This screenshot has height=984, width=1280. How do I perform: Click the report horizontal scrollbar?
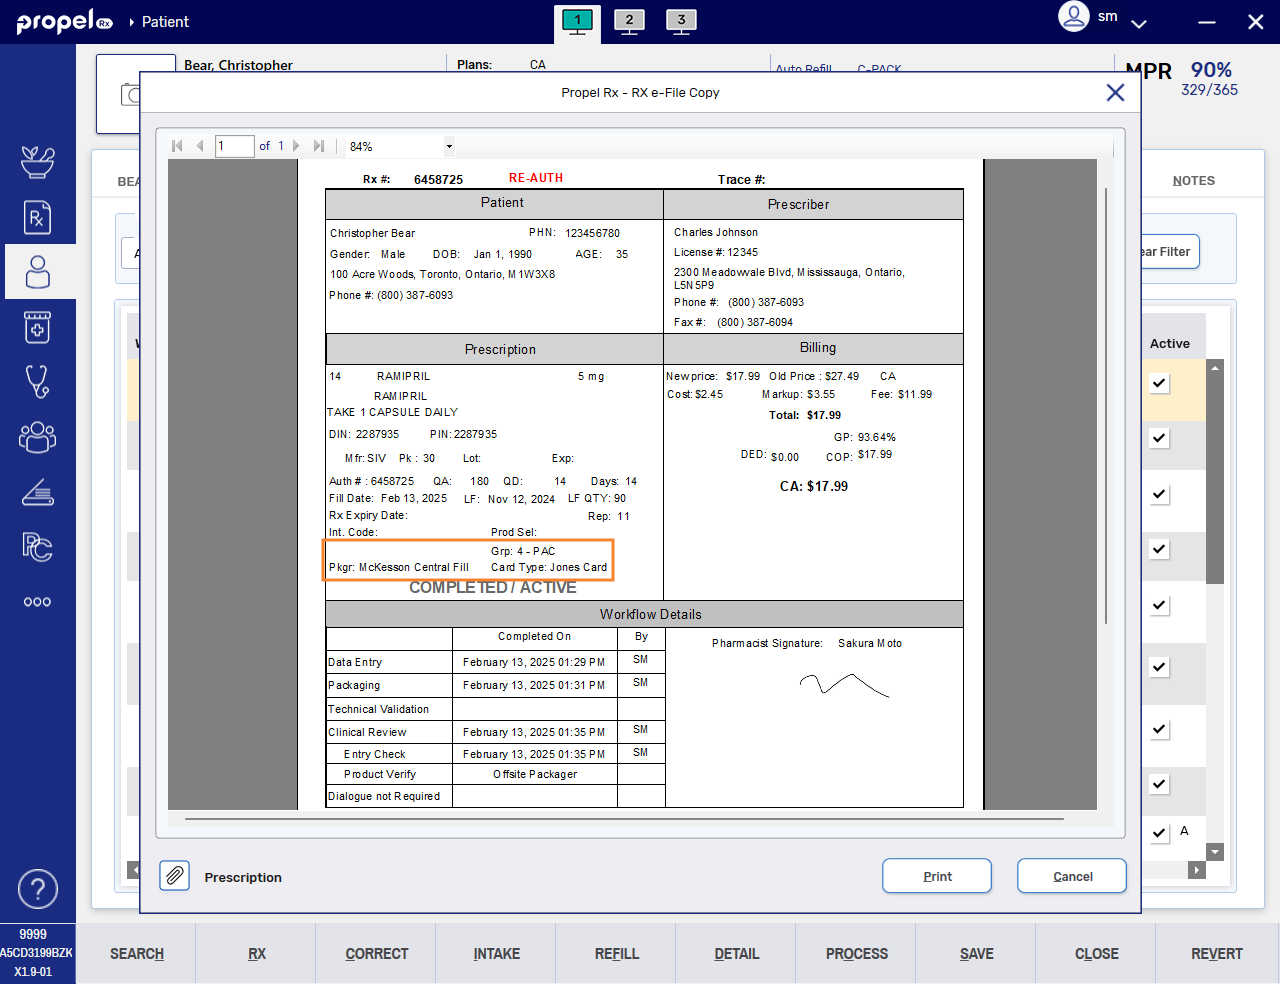click(624, 819)
